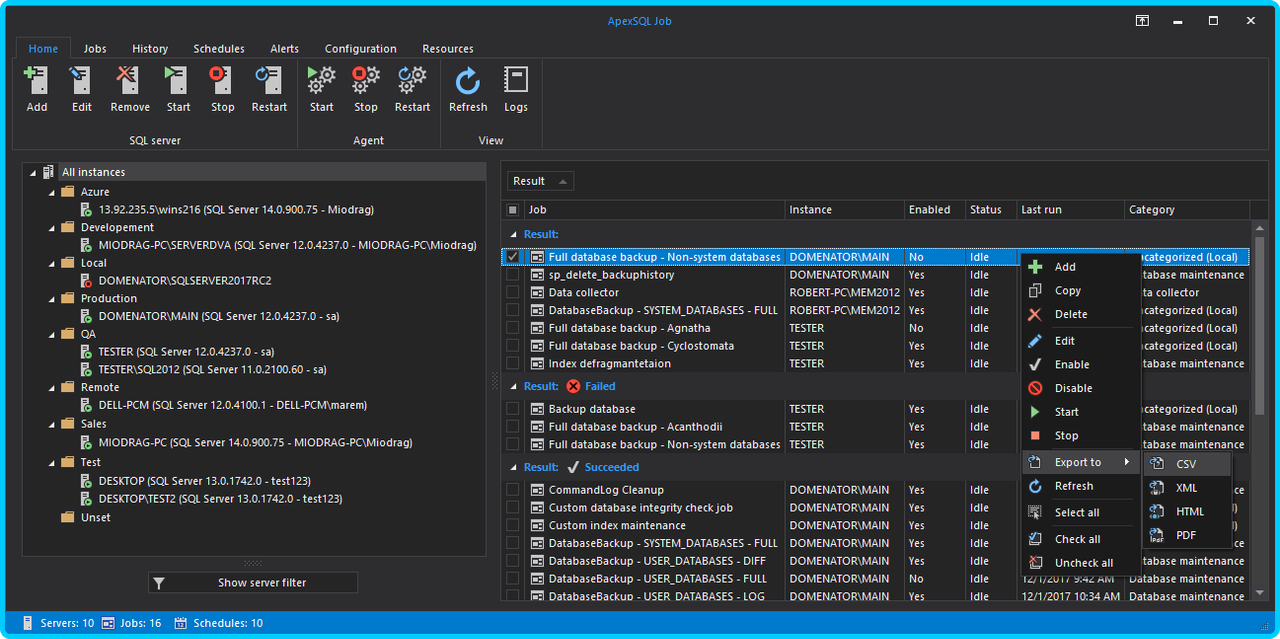Sort by the Instance column header
1280x639 pixels.
(844, 210)
